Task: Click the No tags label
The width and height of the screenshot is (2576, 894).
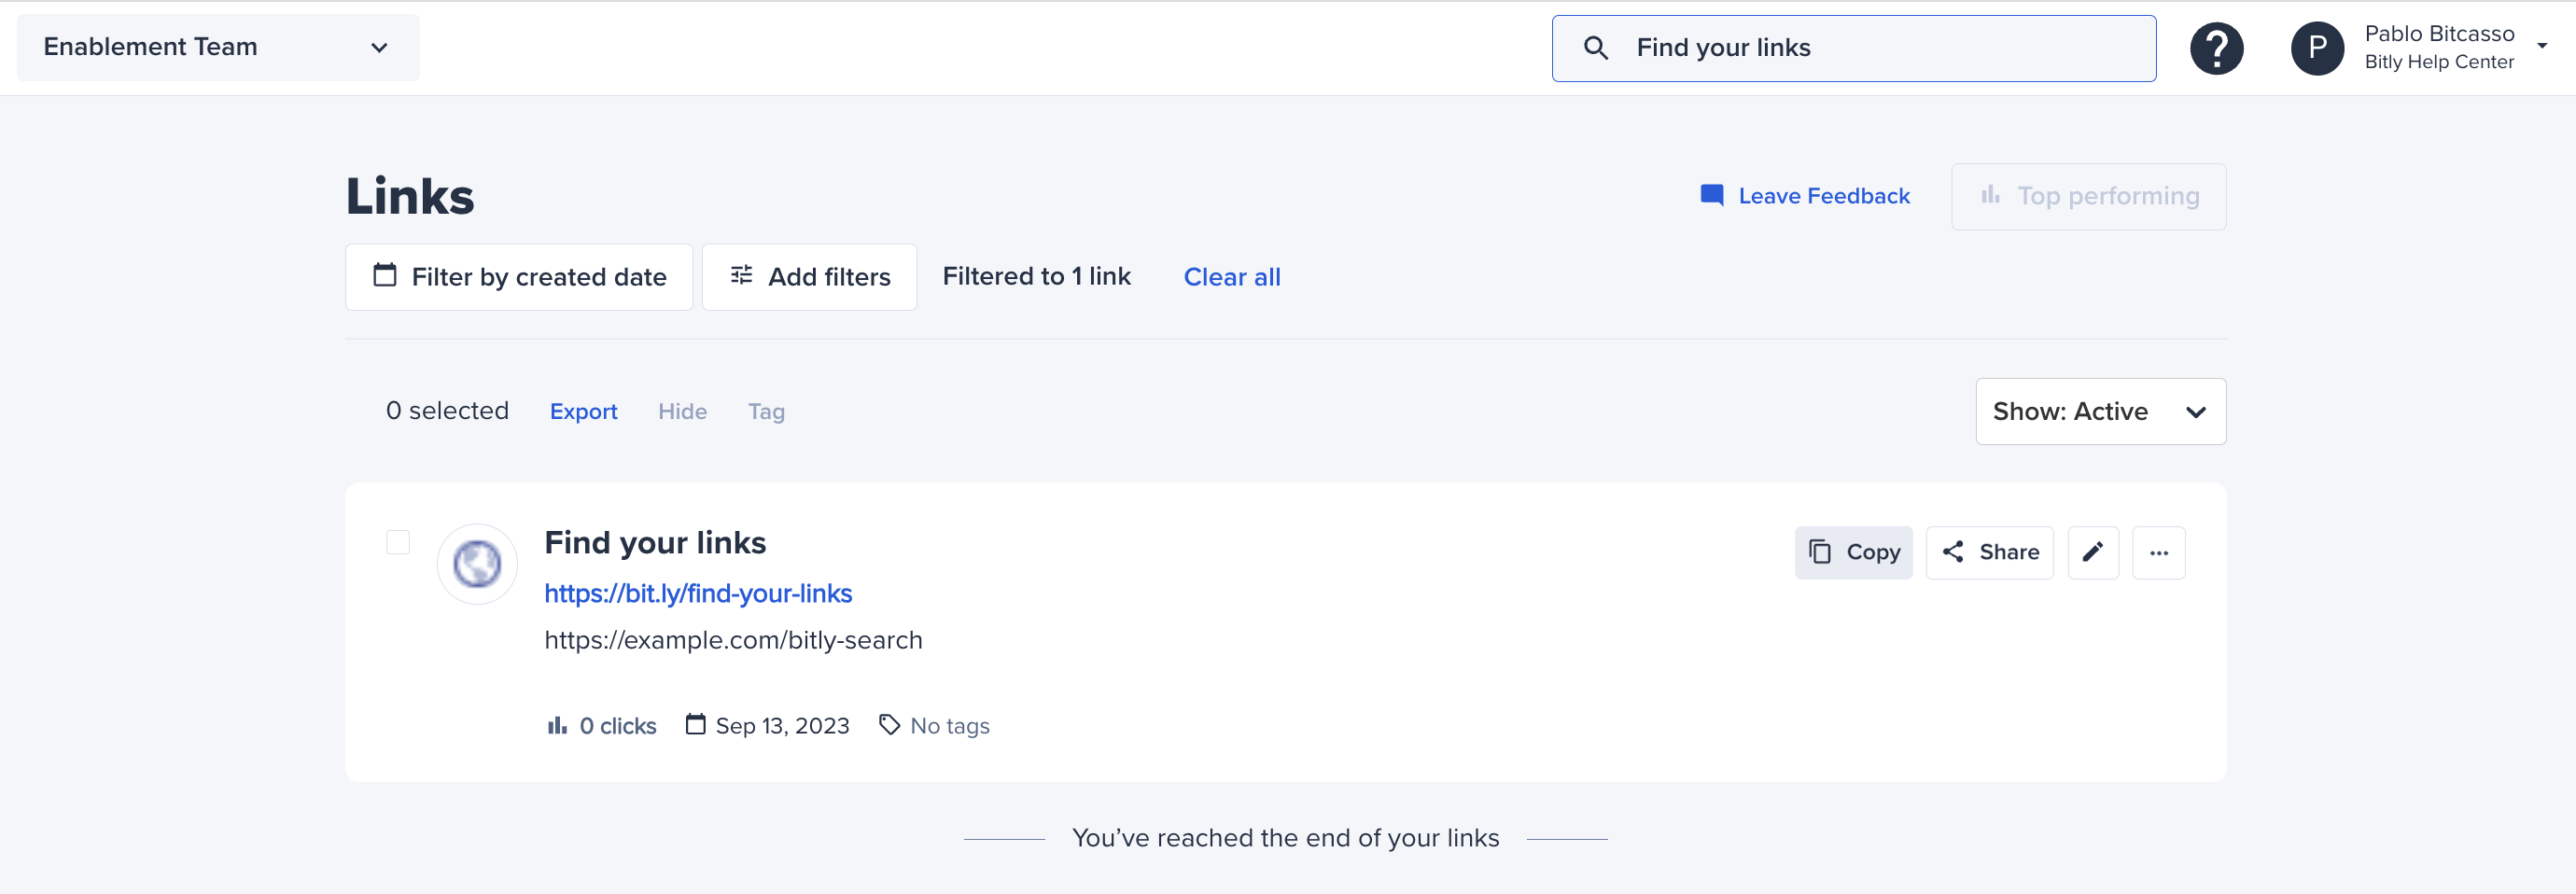Action: coord(948,725)
